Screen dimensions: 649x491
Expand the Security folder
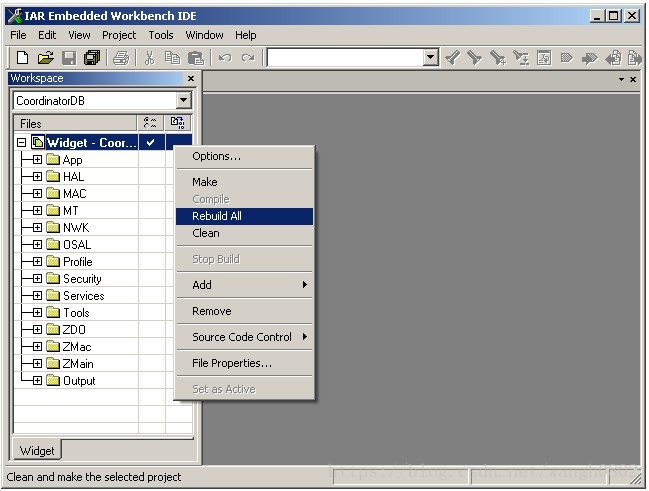(x=37, y=279)
